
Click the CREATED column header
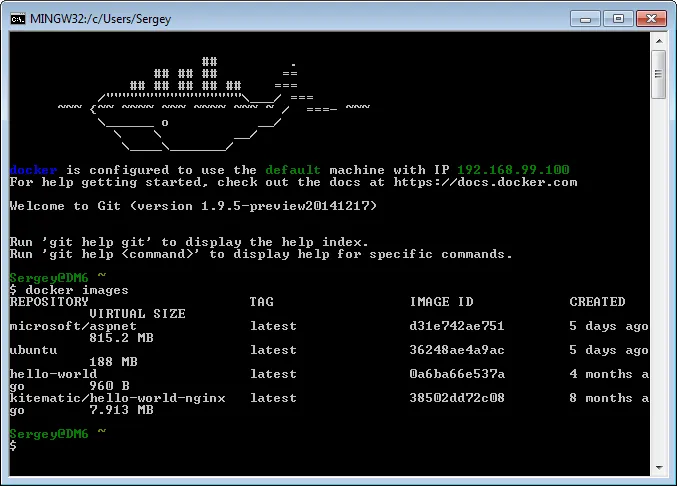pyautogui.click(x=597, y=301)
